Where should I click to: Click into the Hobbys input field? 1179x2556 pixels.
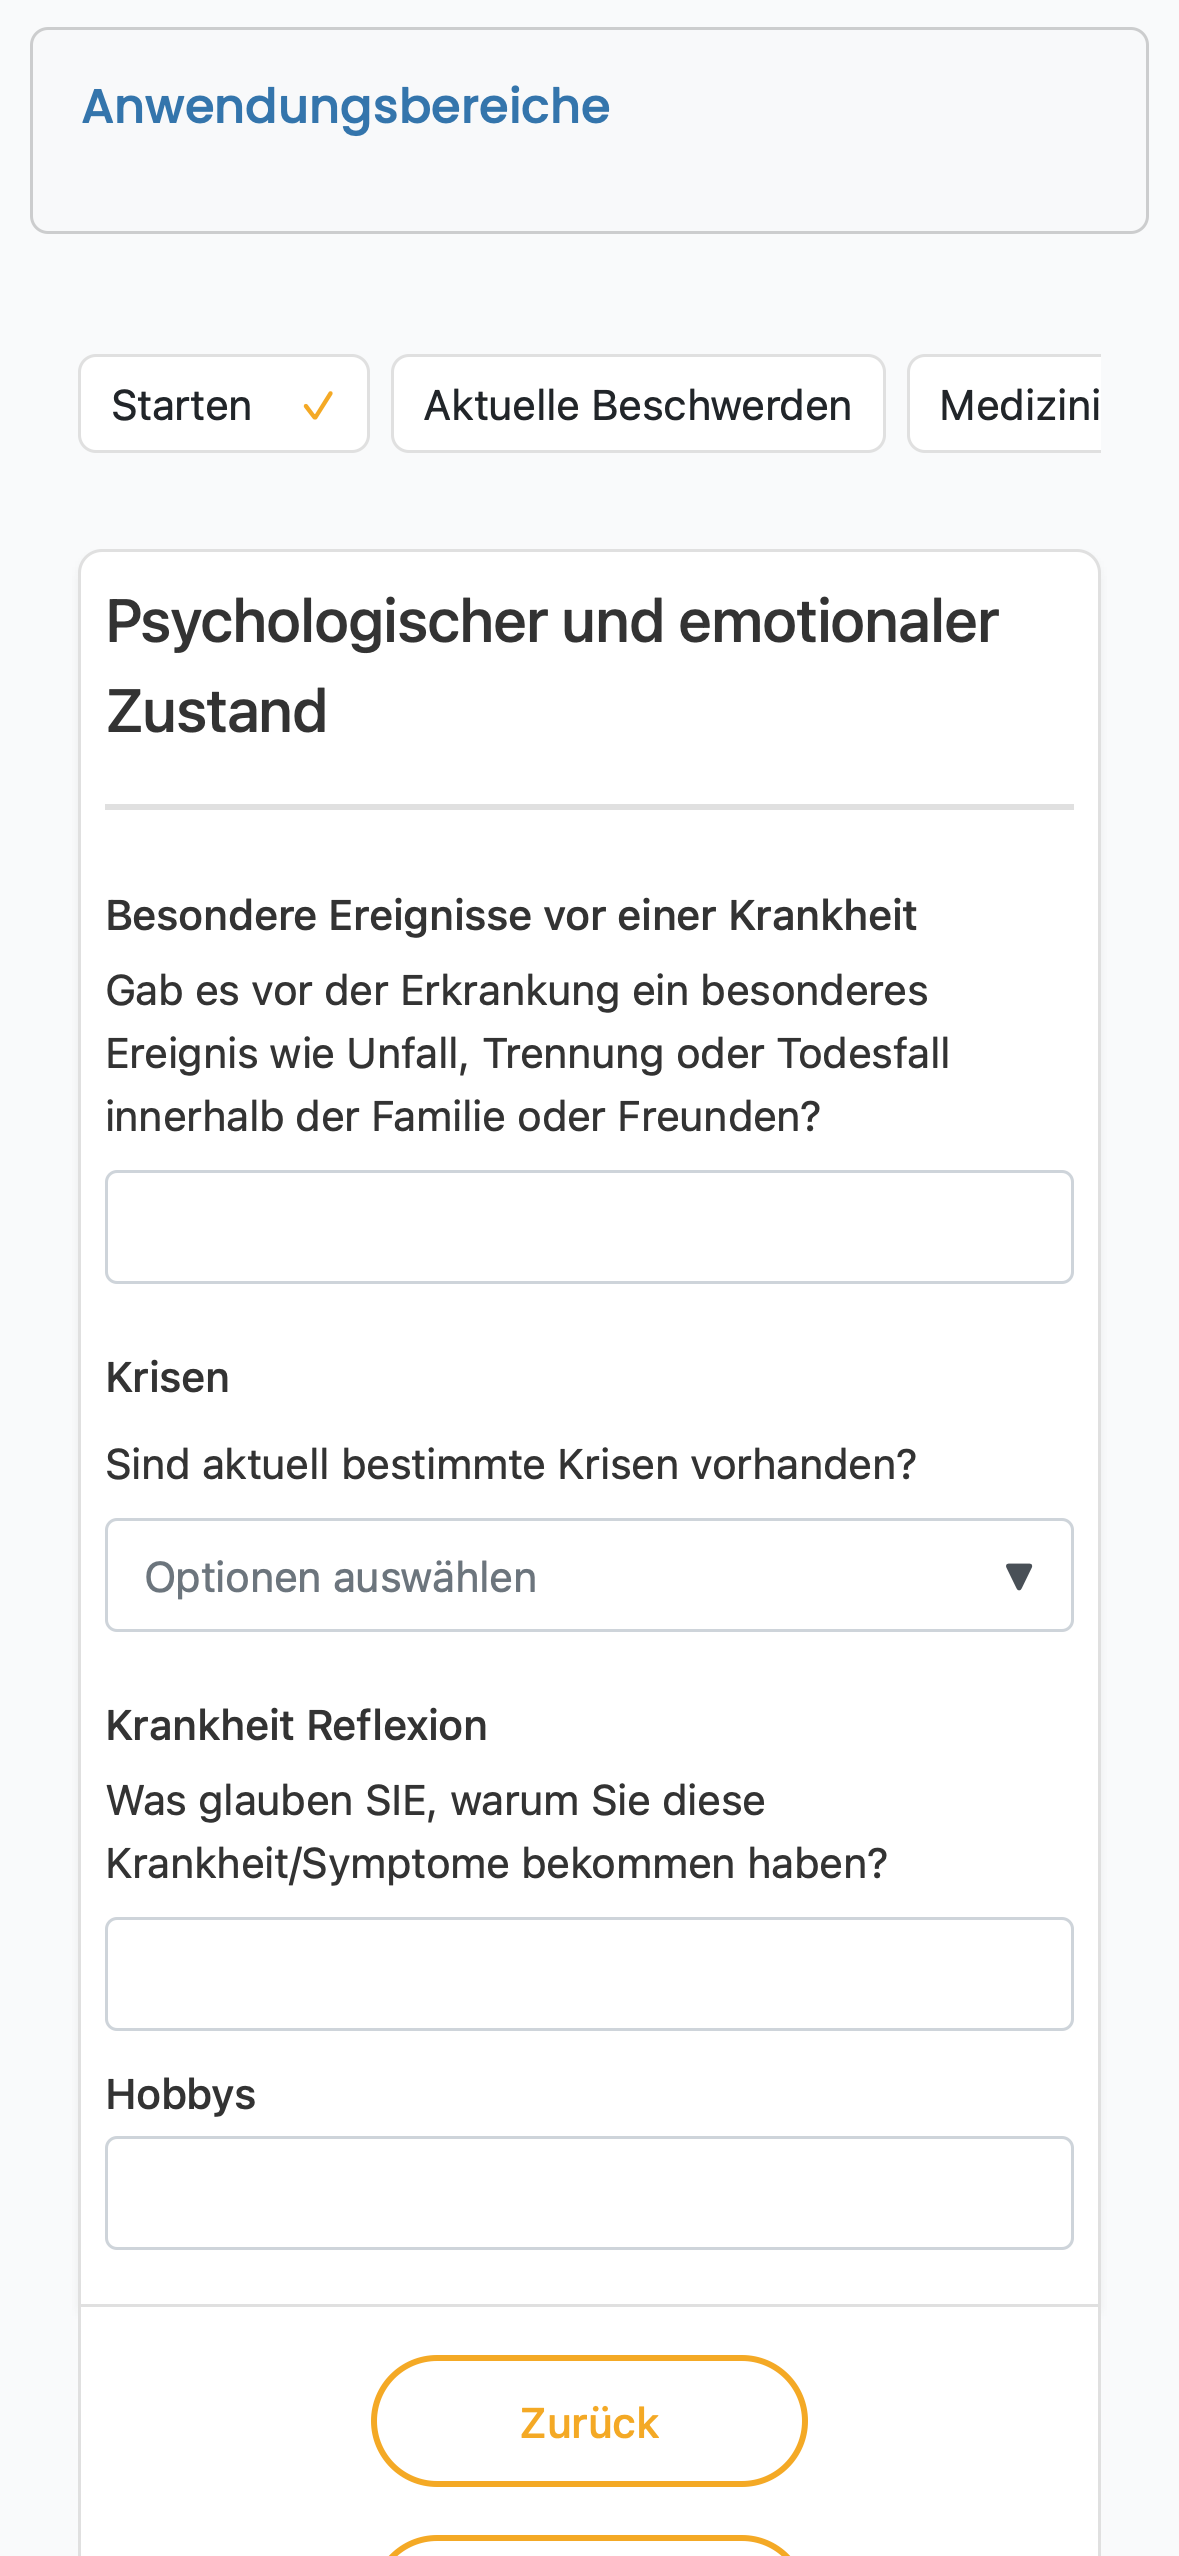pos(589,2193)
